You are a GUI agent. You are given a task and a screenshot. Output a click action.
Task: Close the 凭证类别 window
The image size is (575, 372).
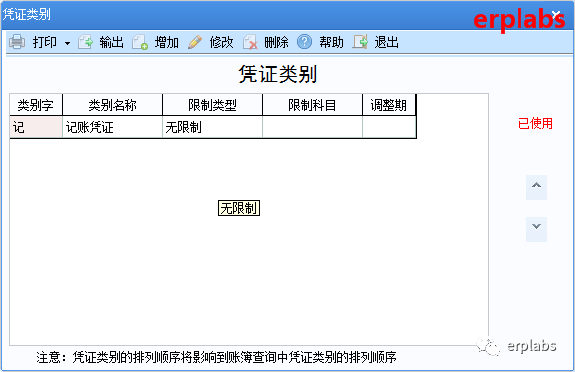pyautogui.click(x=556, y=15)
